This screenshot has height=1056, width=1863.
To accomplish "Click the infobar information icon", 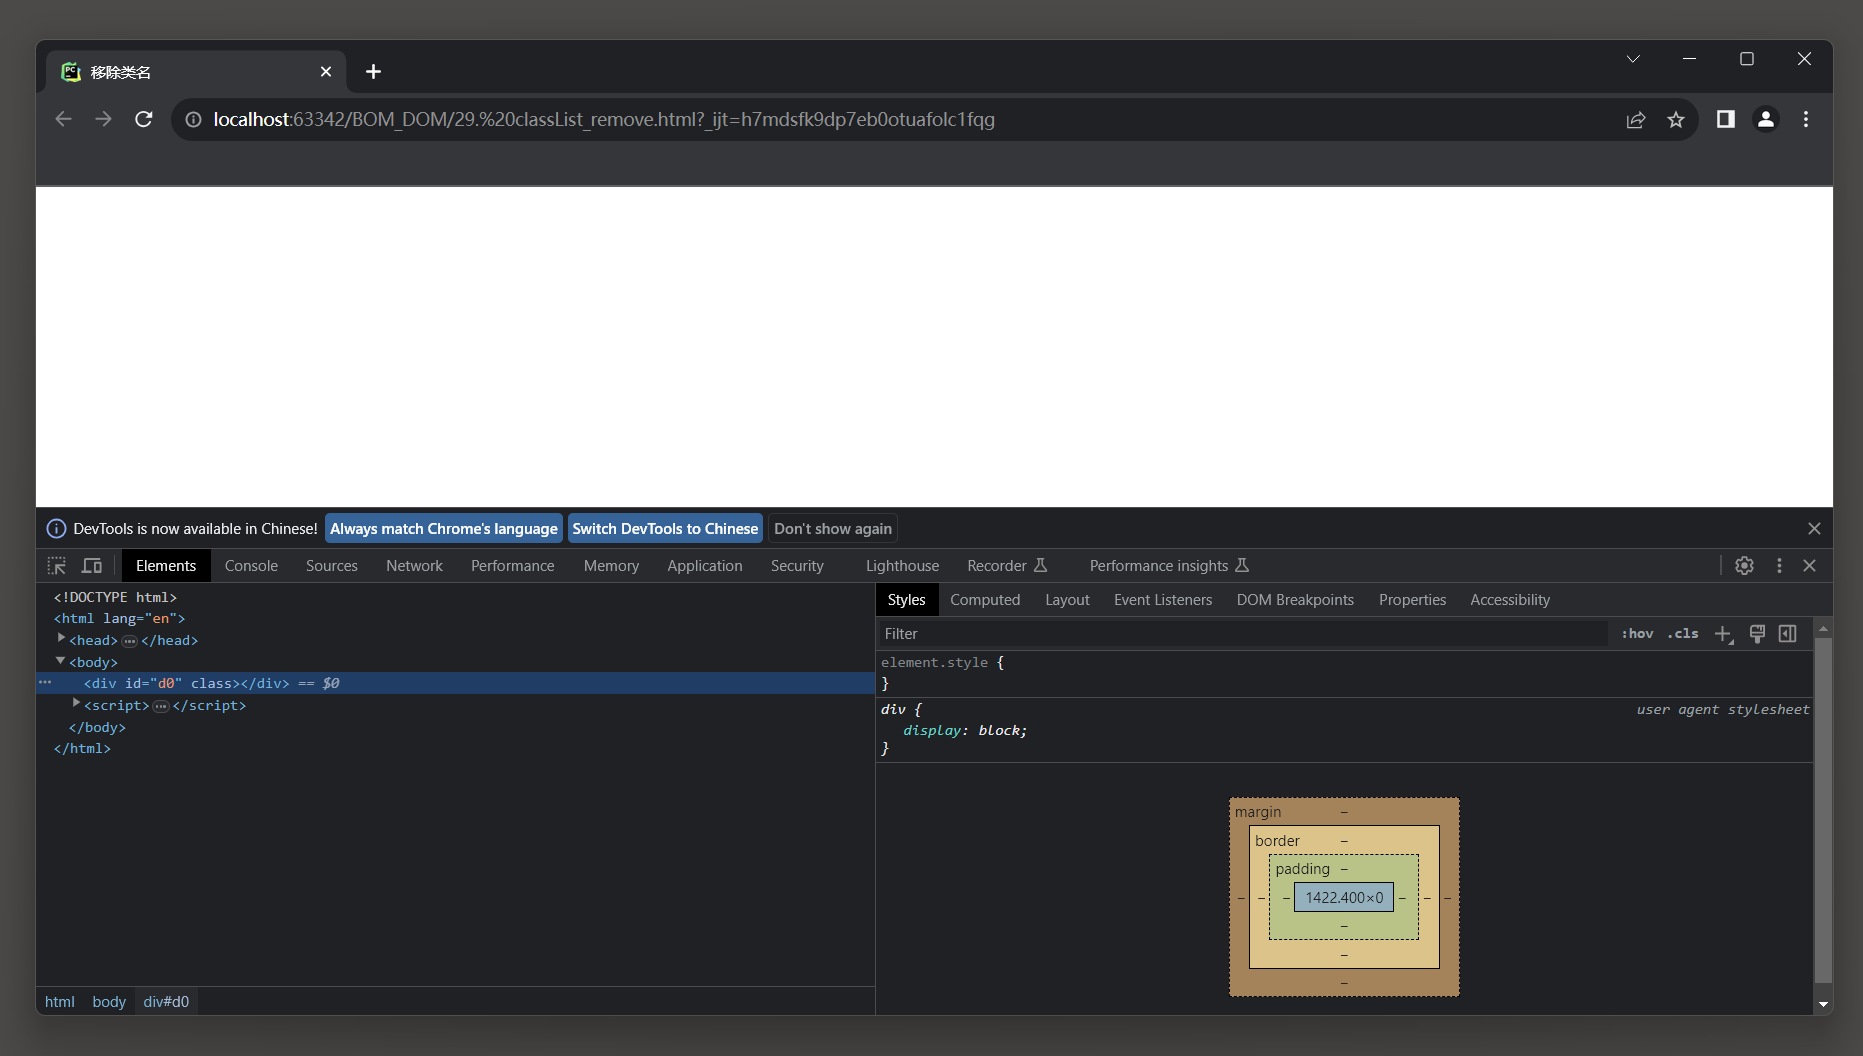I will pyautogui.click(x=56, y=529).
